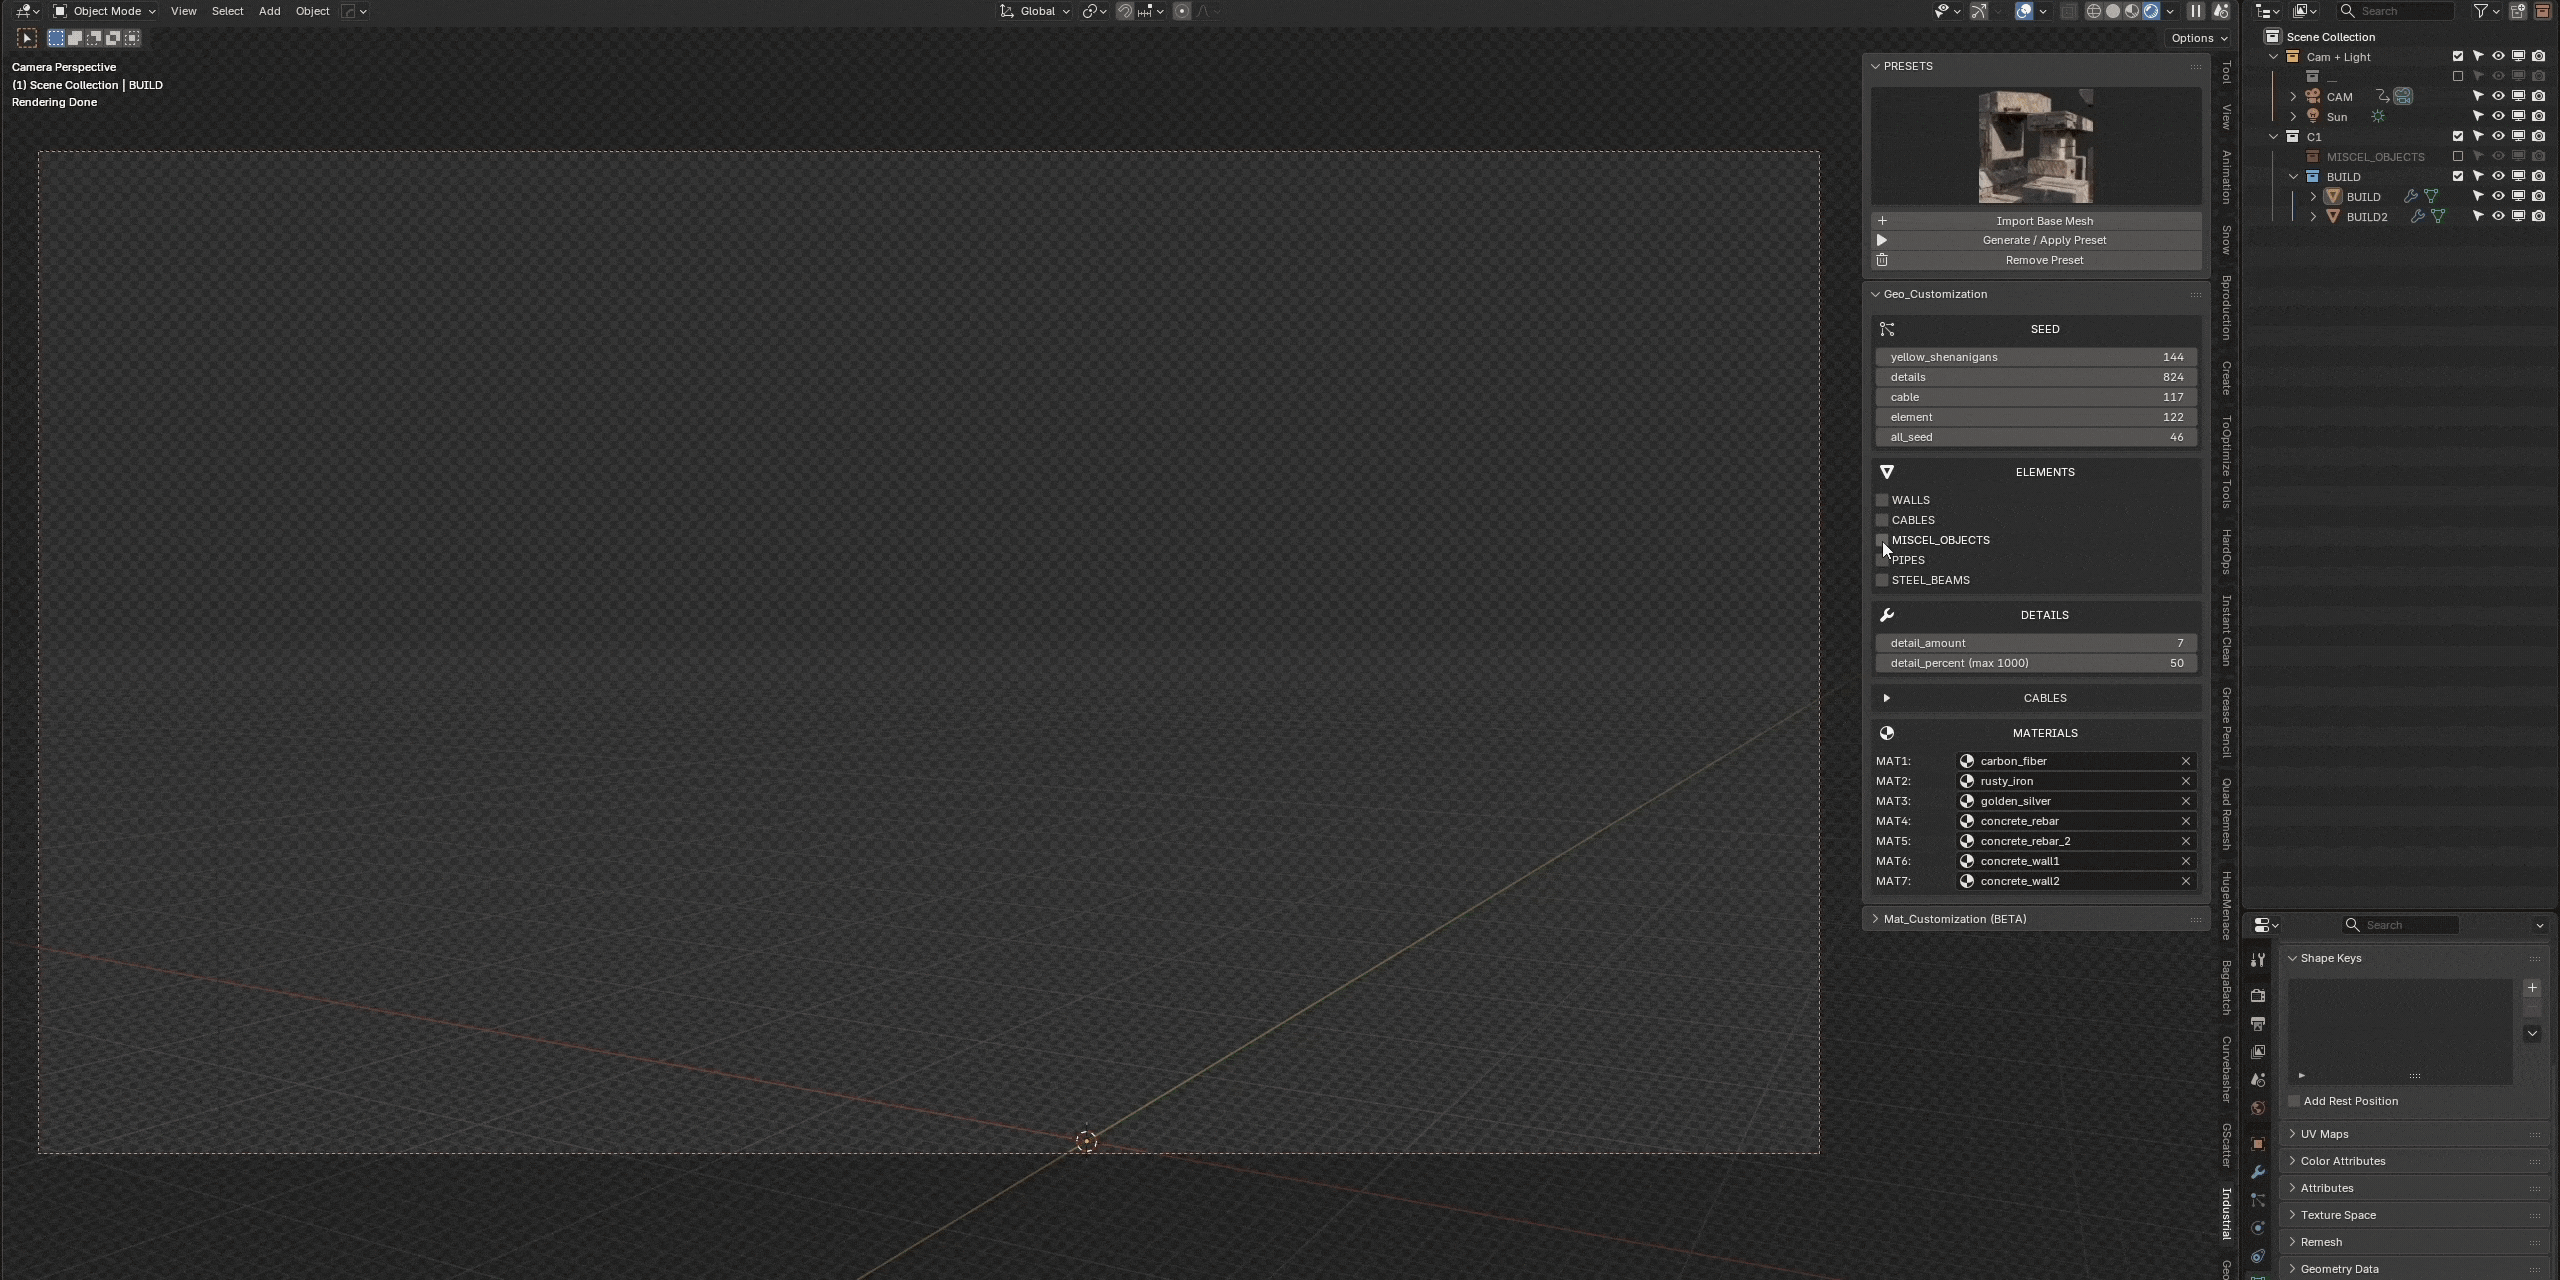Switch viewport to material preview shading
Viewport: 2560px width, 1280px height.
2131,11
